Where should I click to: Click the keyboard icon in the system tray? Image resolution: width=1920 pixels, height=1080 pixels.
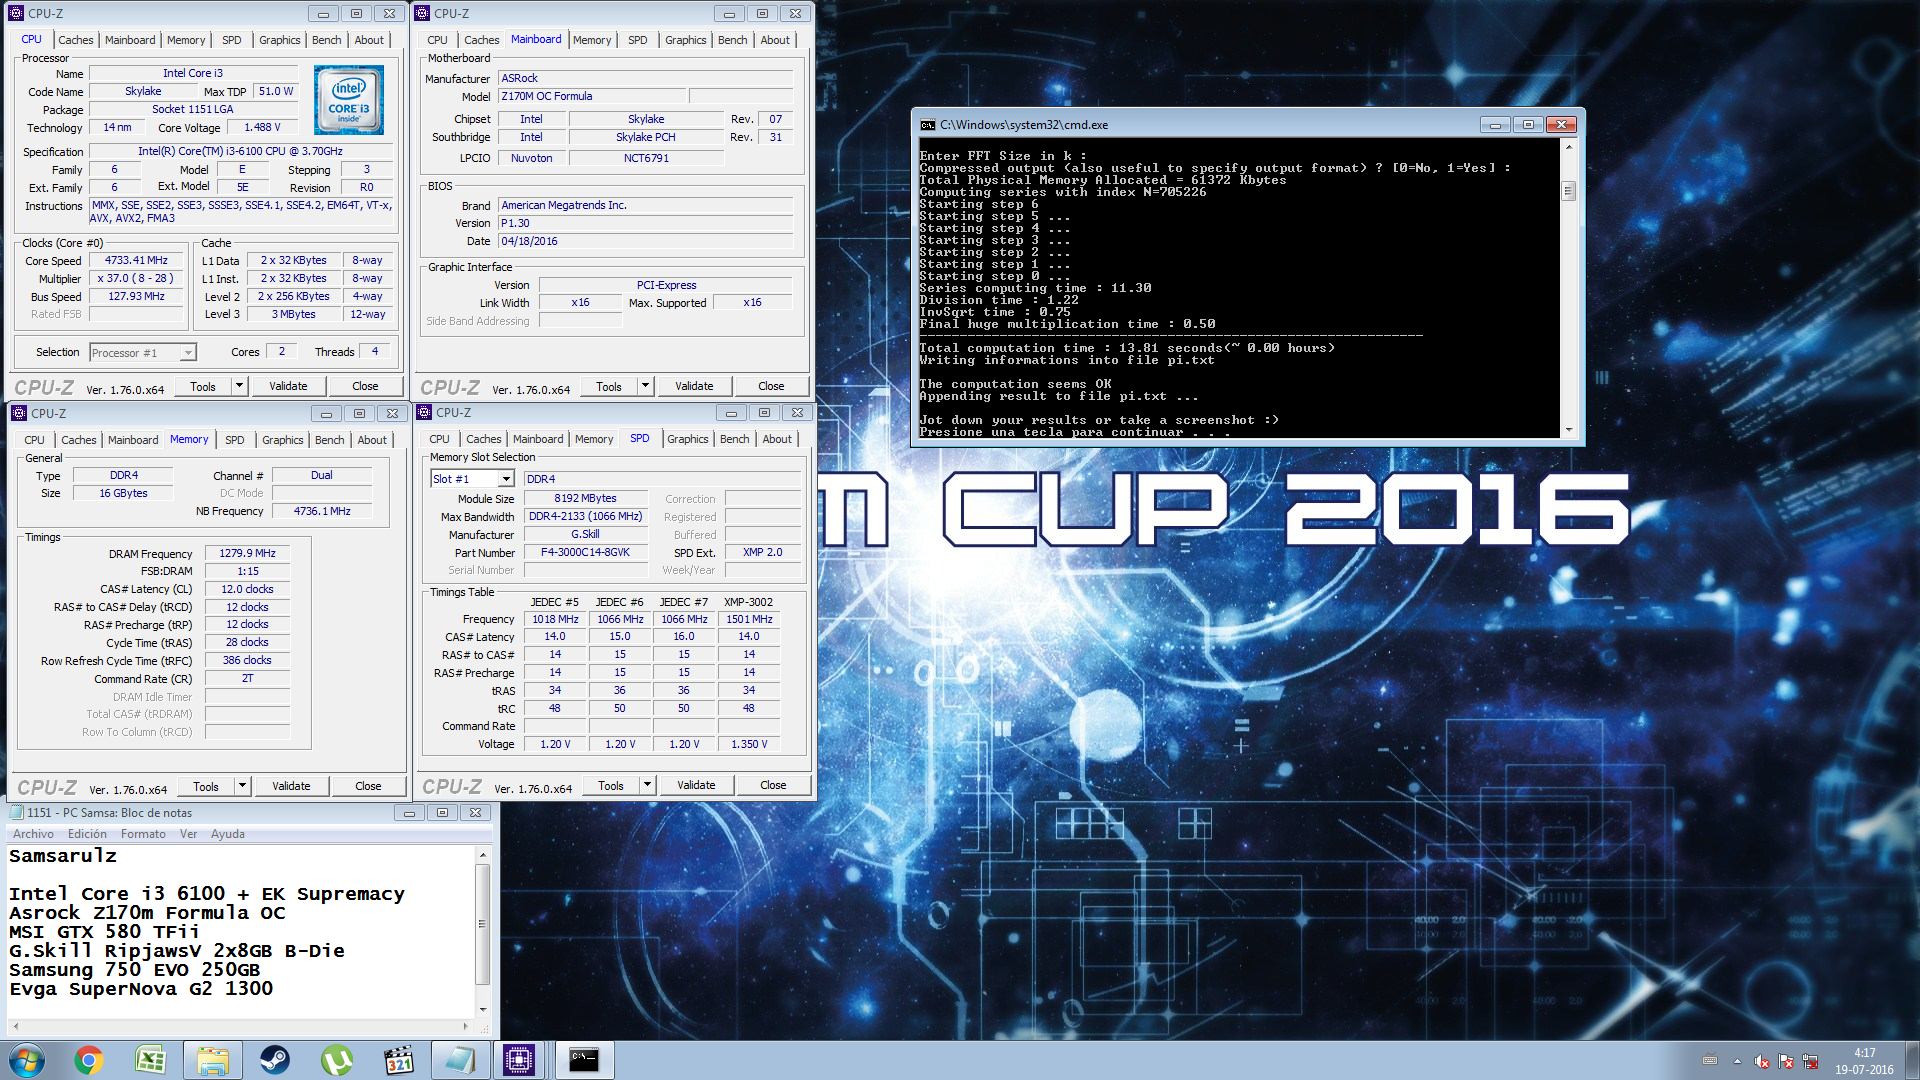(x=1710, y=1061)
